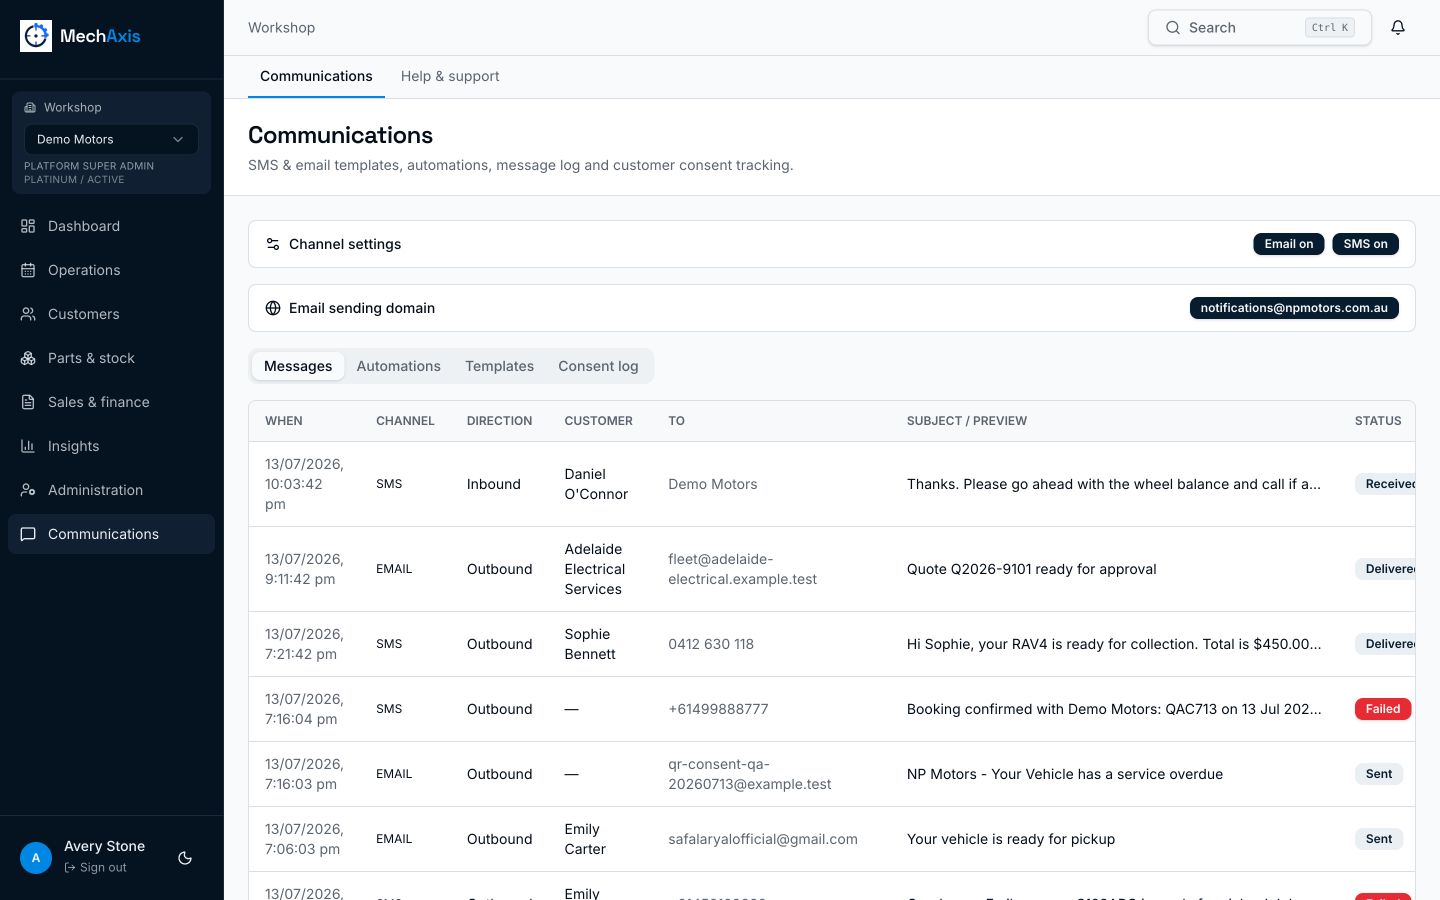
Task: Click the Sign out link
Action: click(95, 867)
